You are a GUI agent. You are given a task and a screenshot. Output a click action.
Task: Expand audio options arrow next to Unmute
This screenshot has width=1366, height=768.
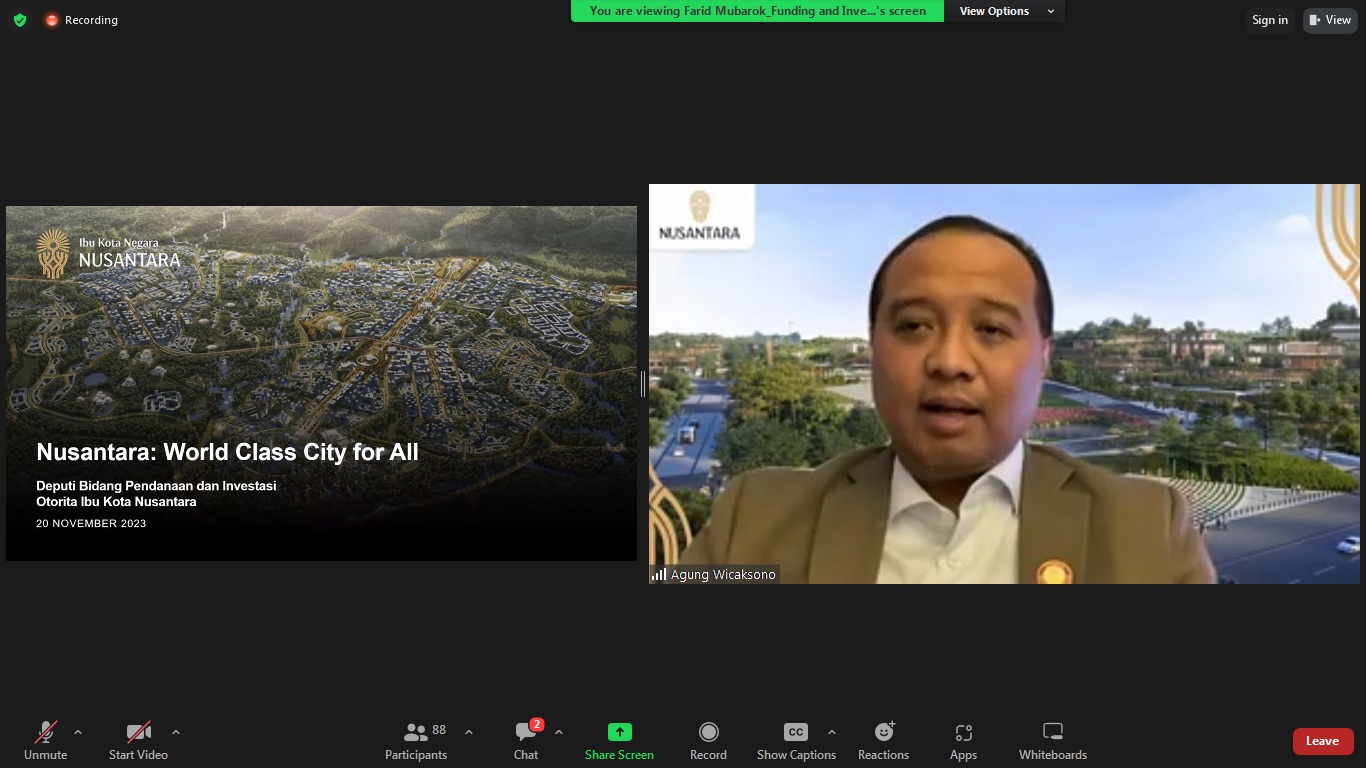(x=78, y=732)
